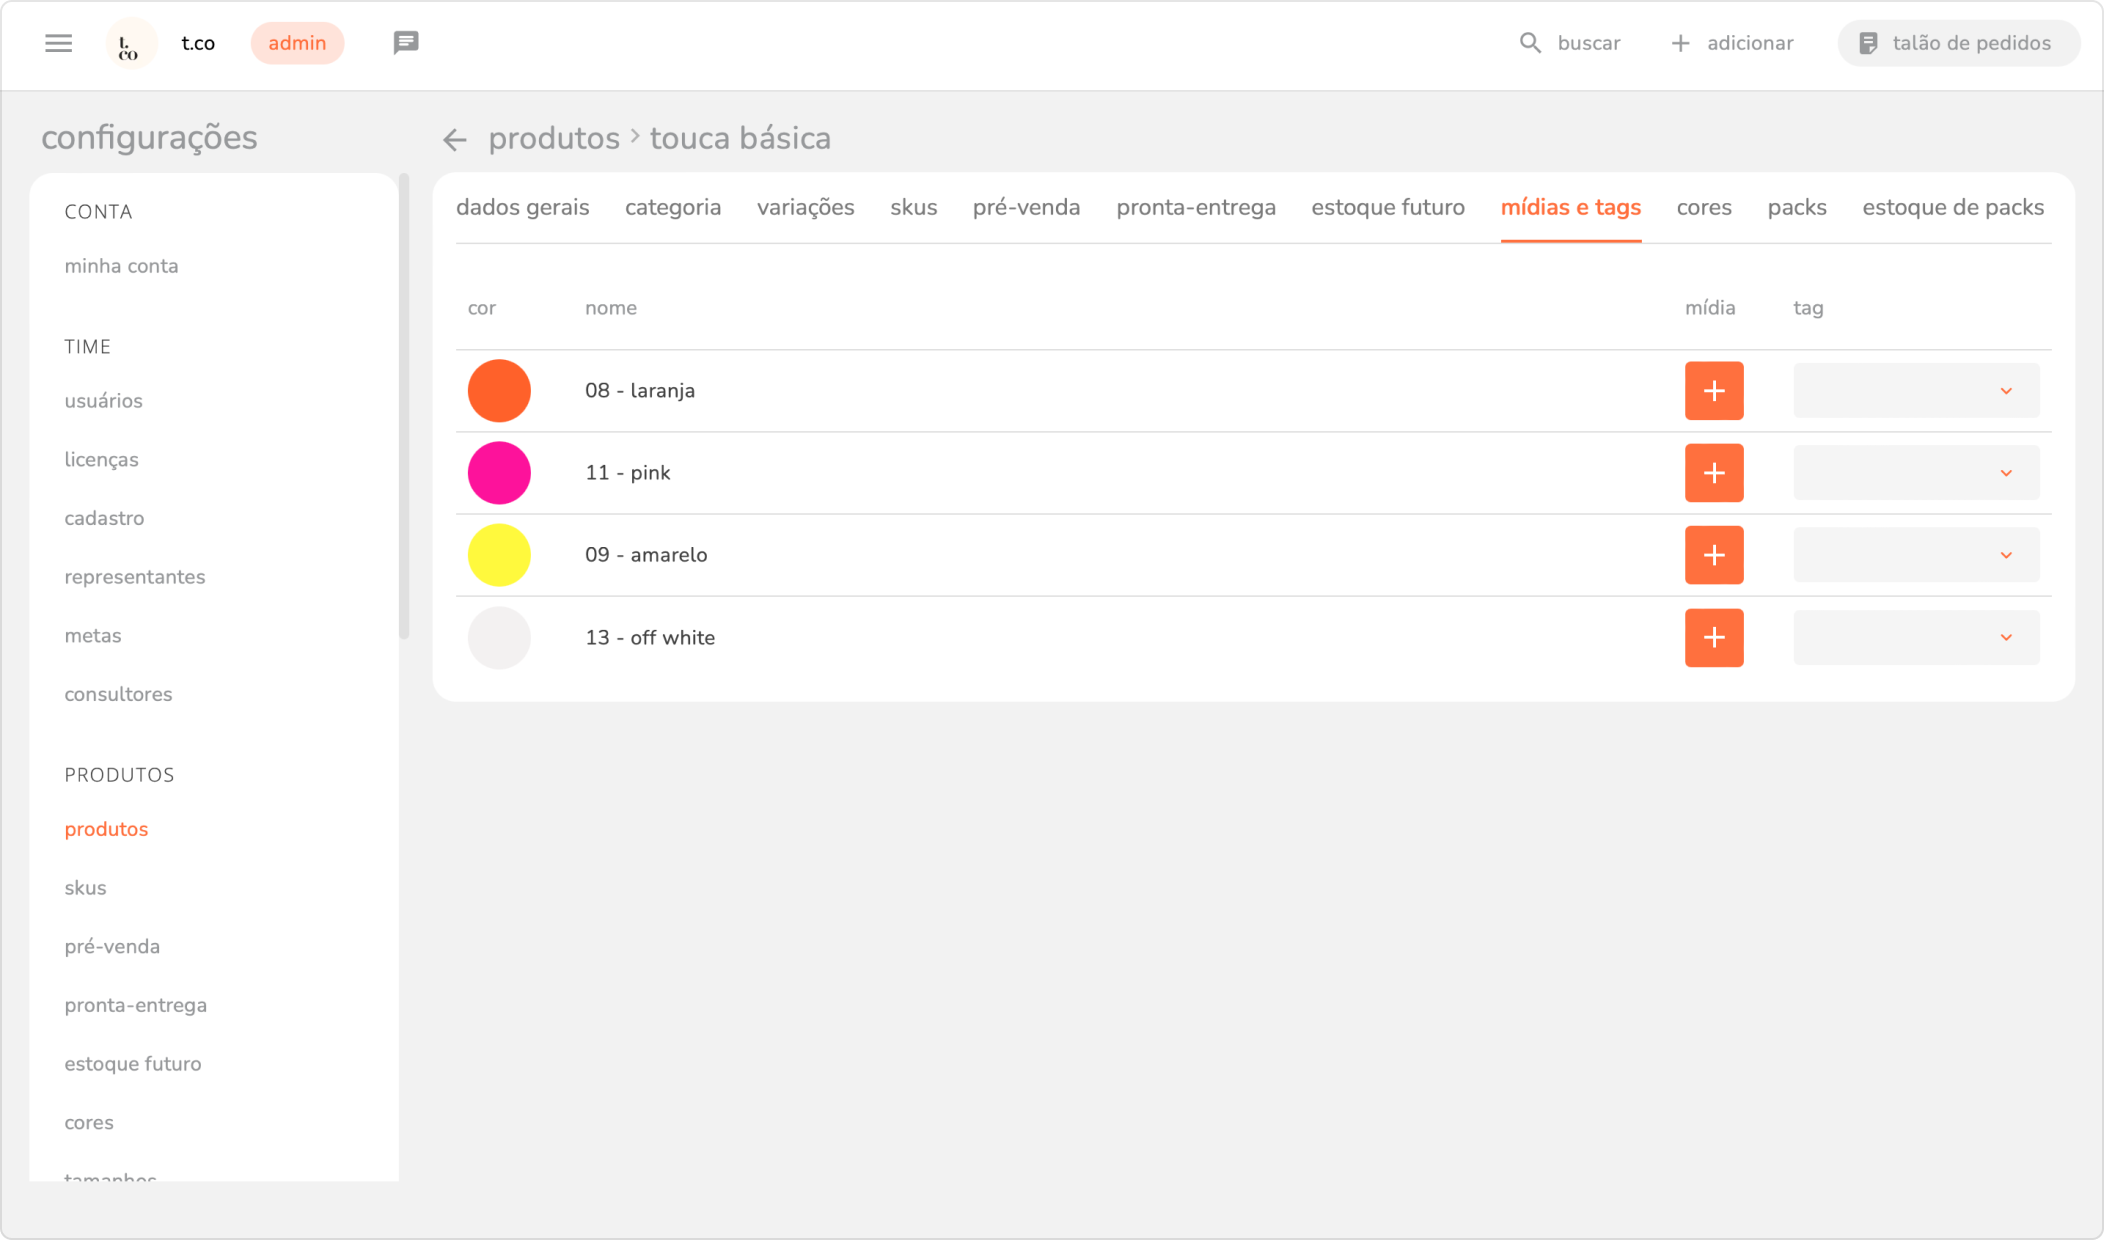Viewport: 2104px width, 1240px height.
Task: Open tag dropdown for 08 - laranja
Action: [1915, 391]
